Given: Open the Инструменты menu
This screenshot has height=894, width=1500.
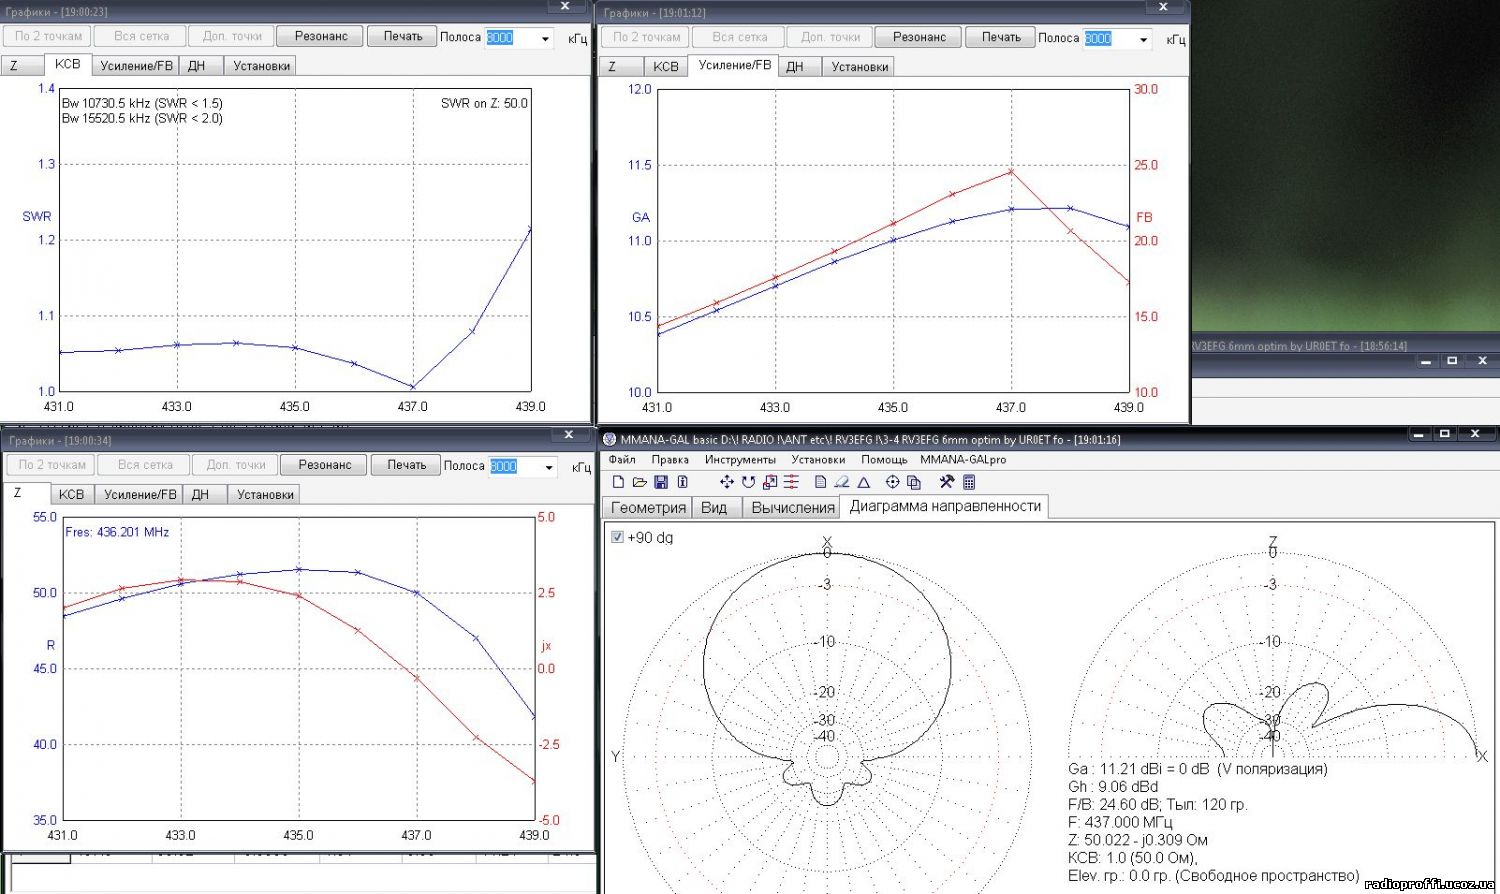Looking at the screenshot, I should pyautogui.click(x=740, y=460).
